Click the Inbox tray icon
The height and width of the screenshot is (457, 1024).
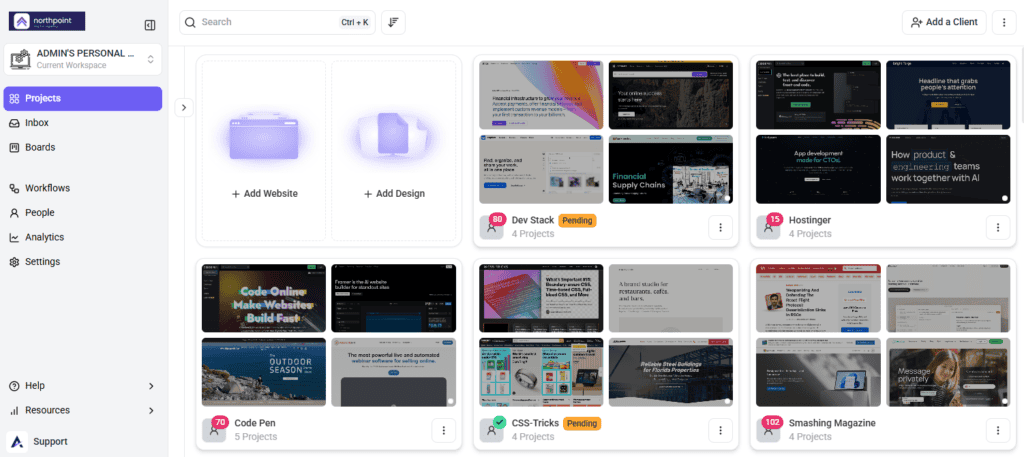click(14, 123)
